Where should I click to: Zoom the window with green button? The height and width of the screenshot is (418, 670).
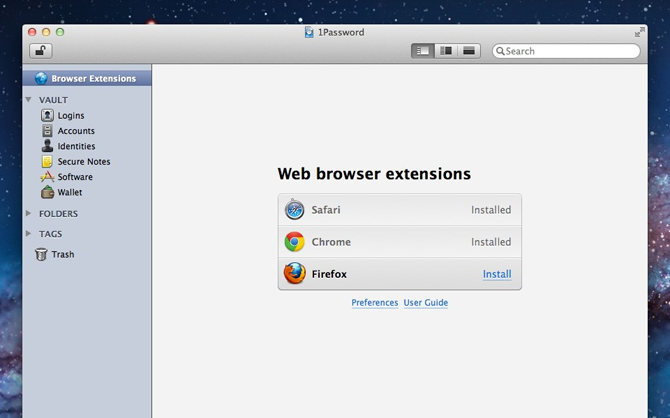(x=60, y=32)
